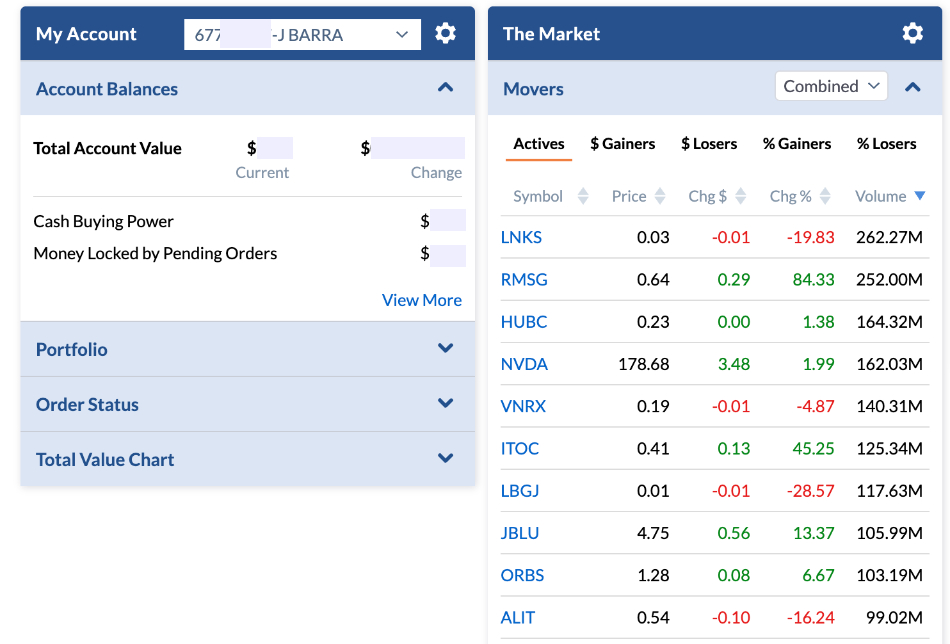The image size is (950, 644).
Task: Switch to the $ Gainers tab
Action: pos(622,144)
